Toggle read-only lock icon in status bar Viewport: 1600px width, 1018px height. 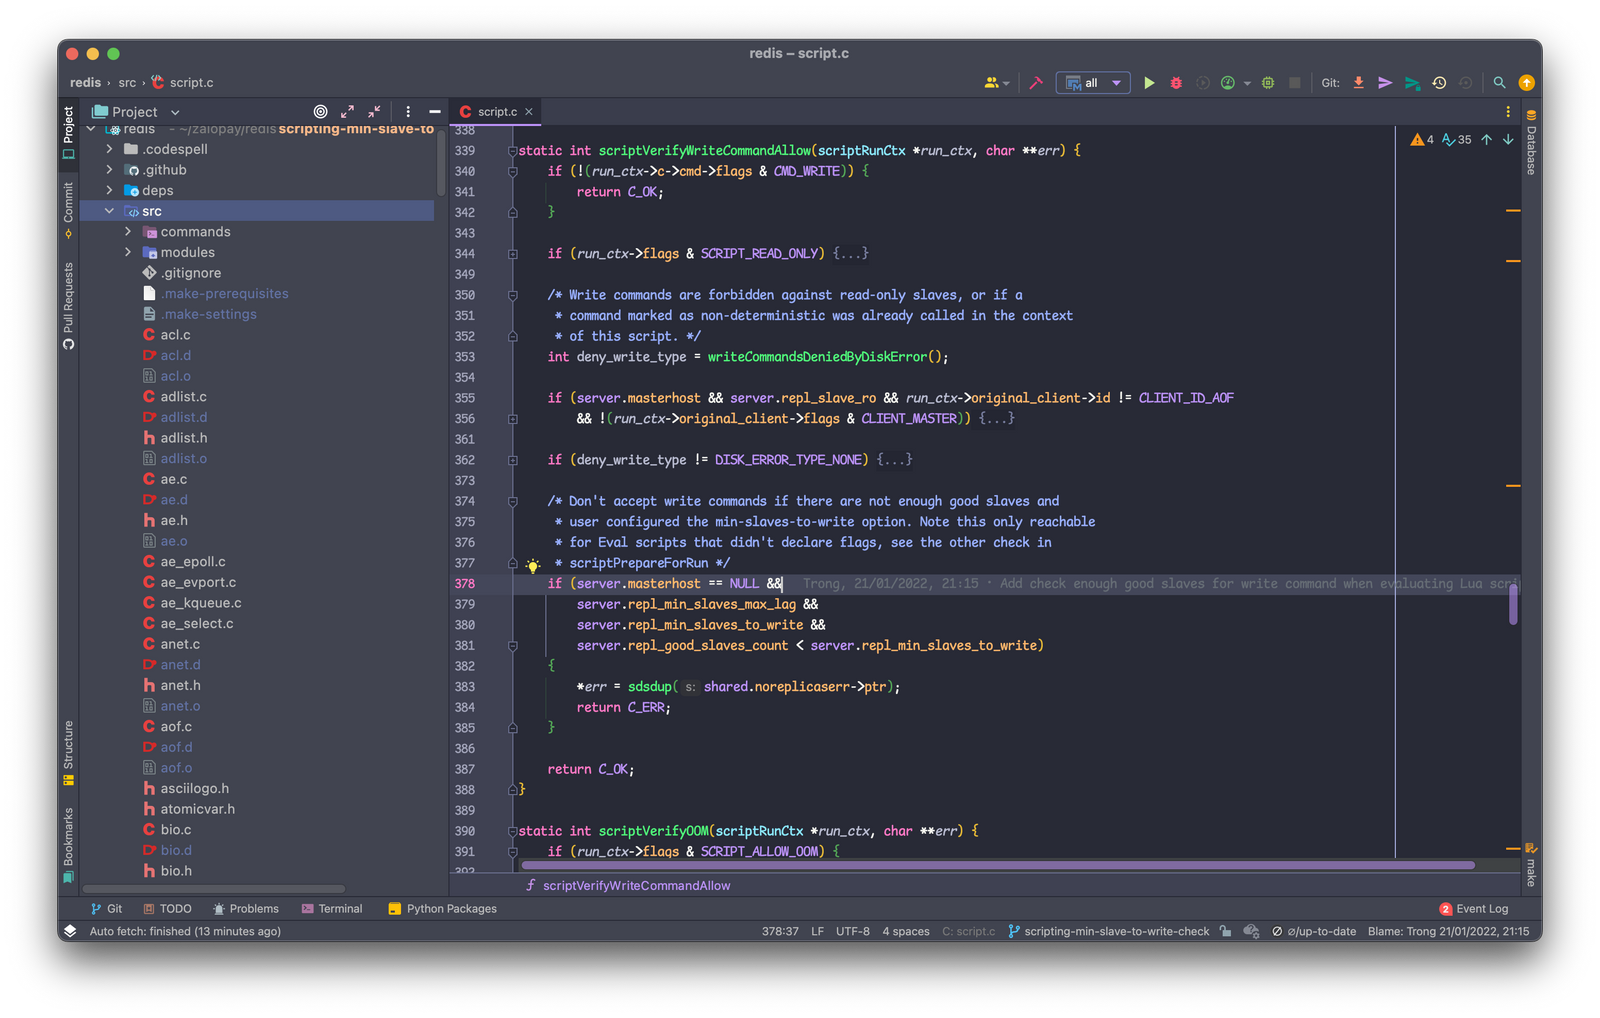(x=1225, y=931)
